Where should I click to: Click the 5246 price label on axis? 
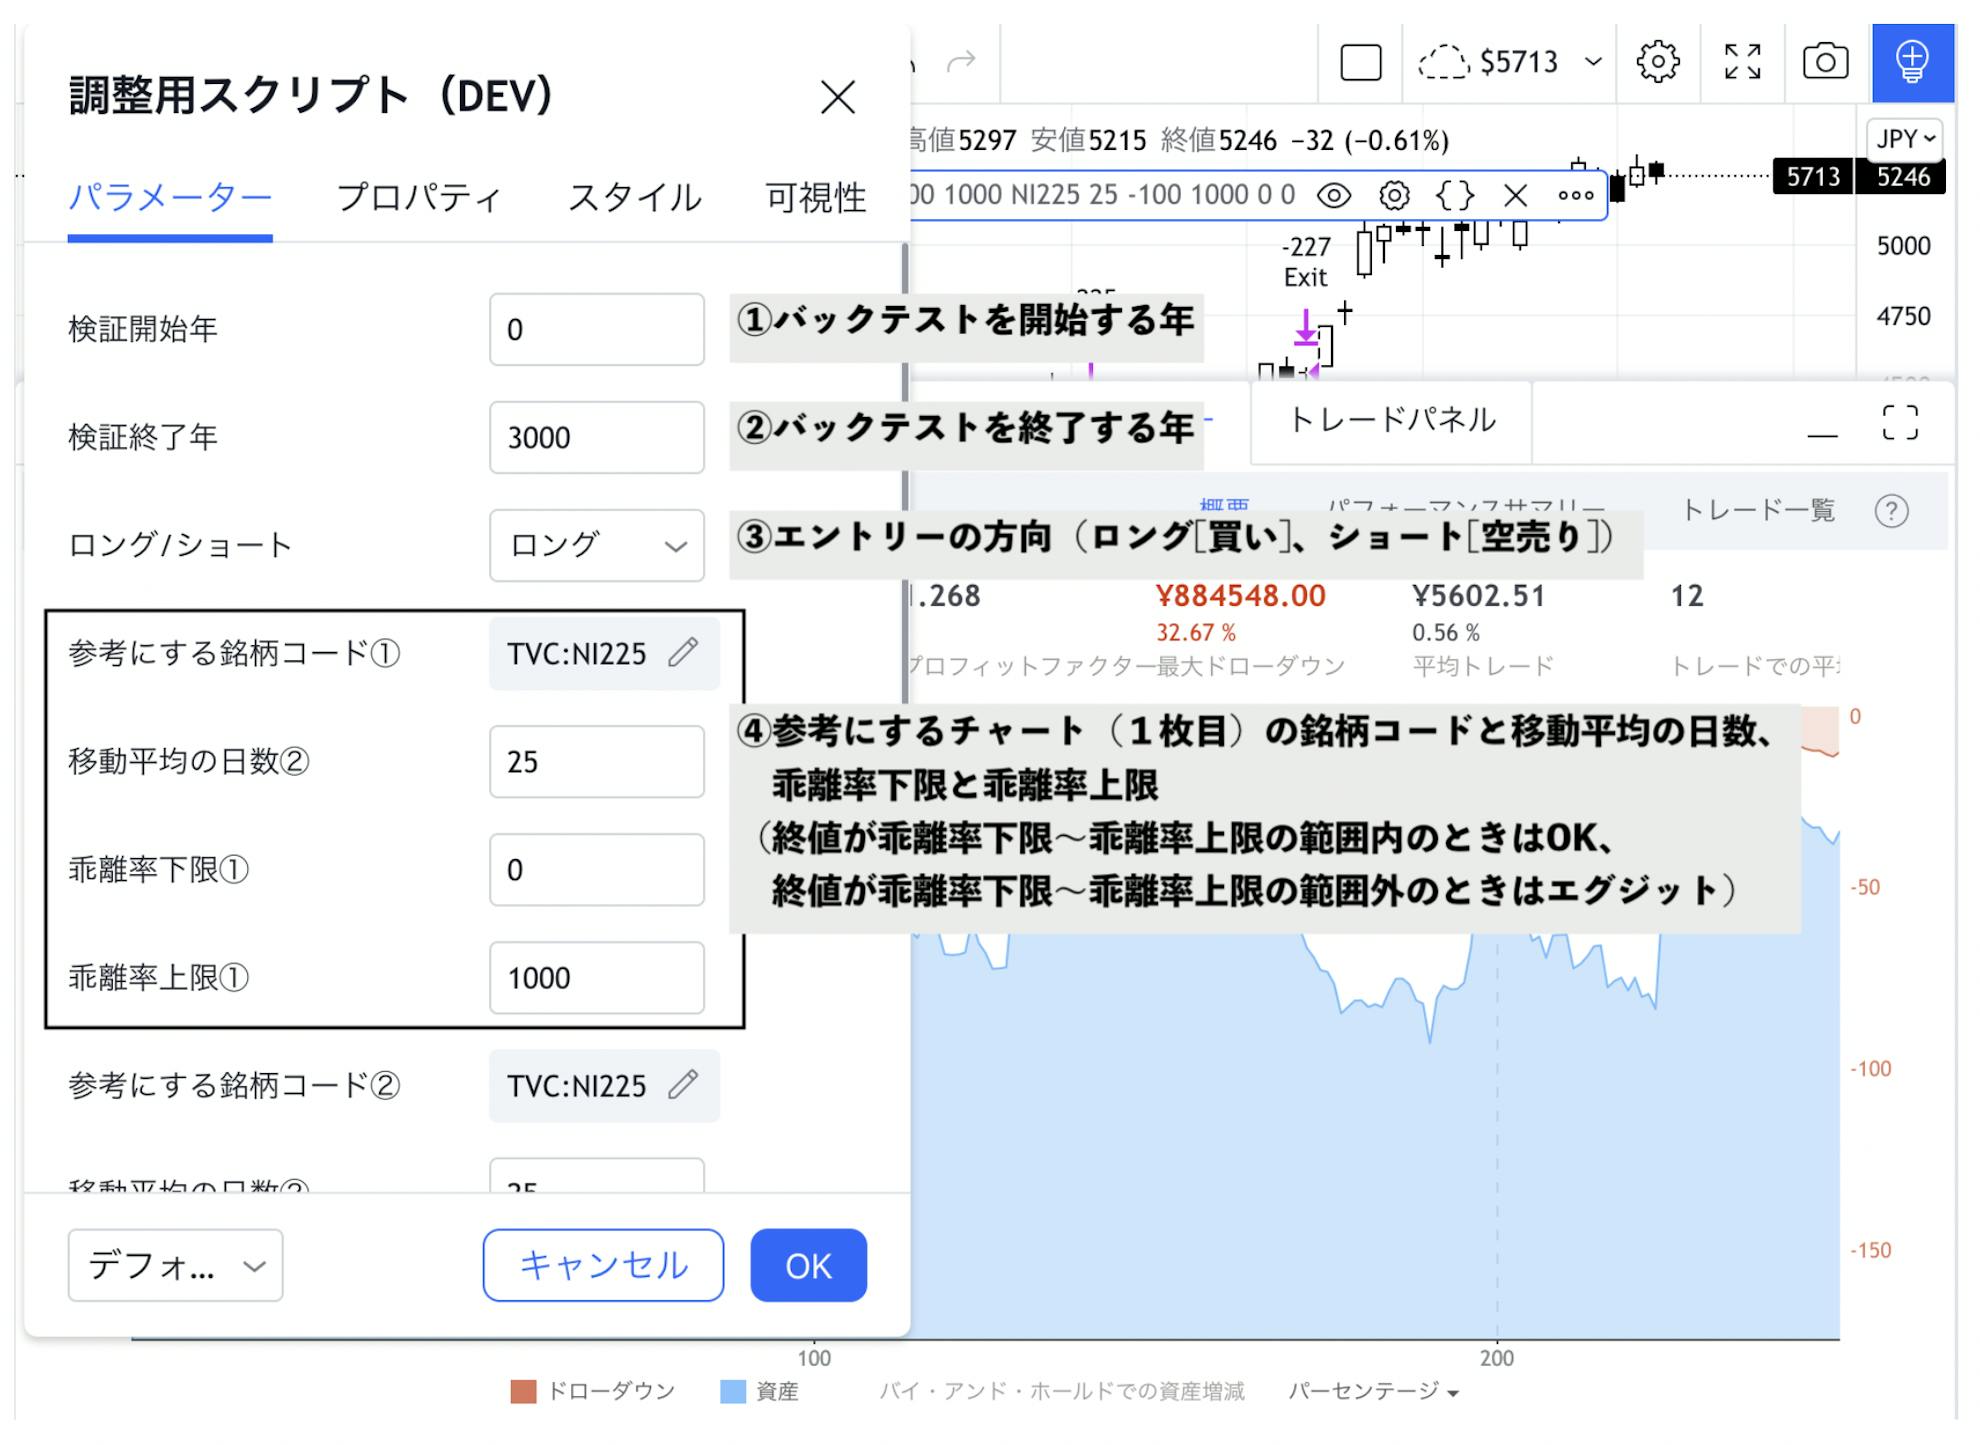coord(1903,177)
